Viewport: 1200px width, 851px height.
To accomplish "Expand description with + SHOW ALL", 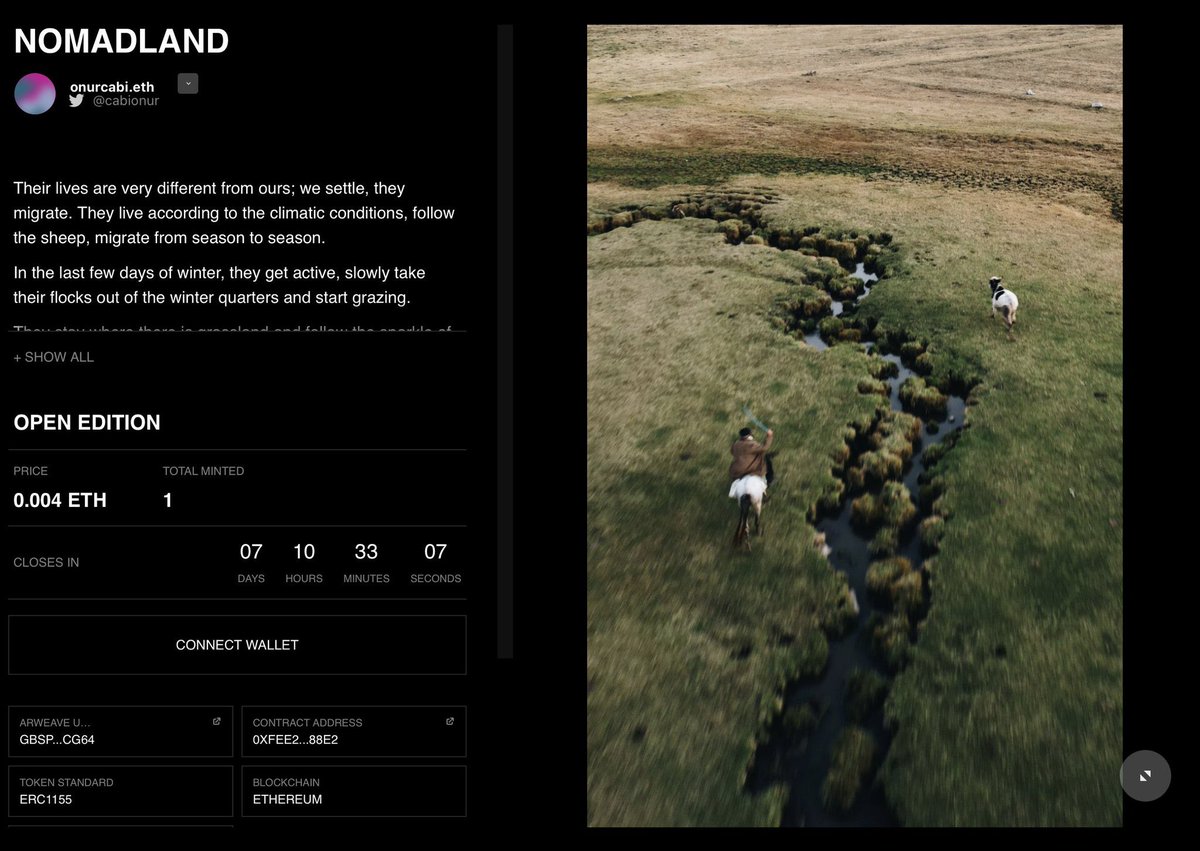I will (54, 357).
